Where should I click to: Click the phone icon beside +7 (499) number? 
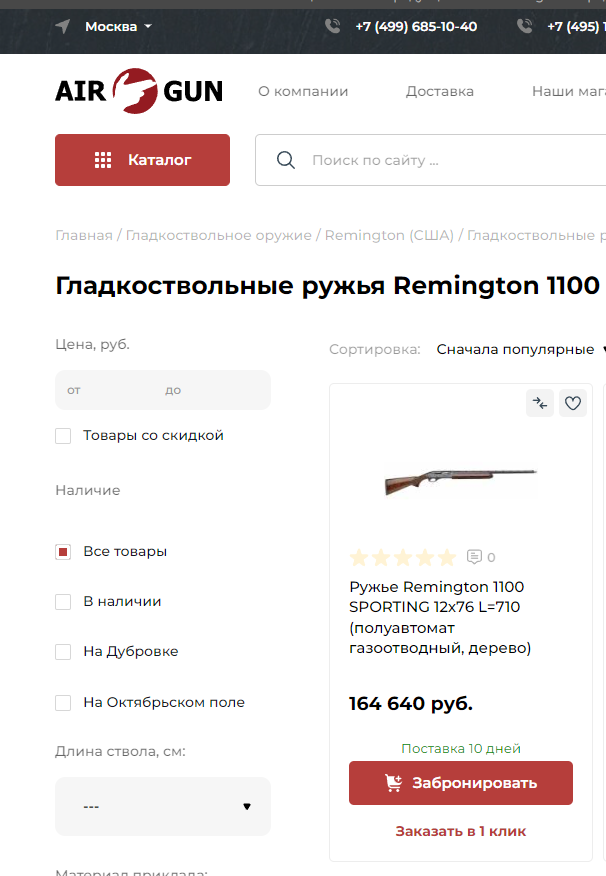click(333, 26)
